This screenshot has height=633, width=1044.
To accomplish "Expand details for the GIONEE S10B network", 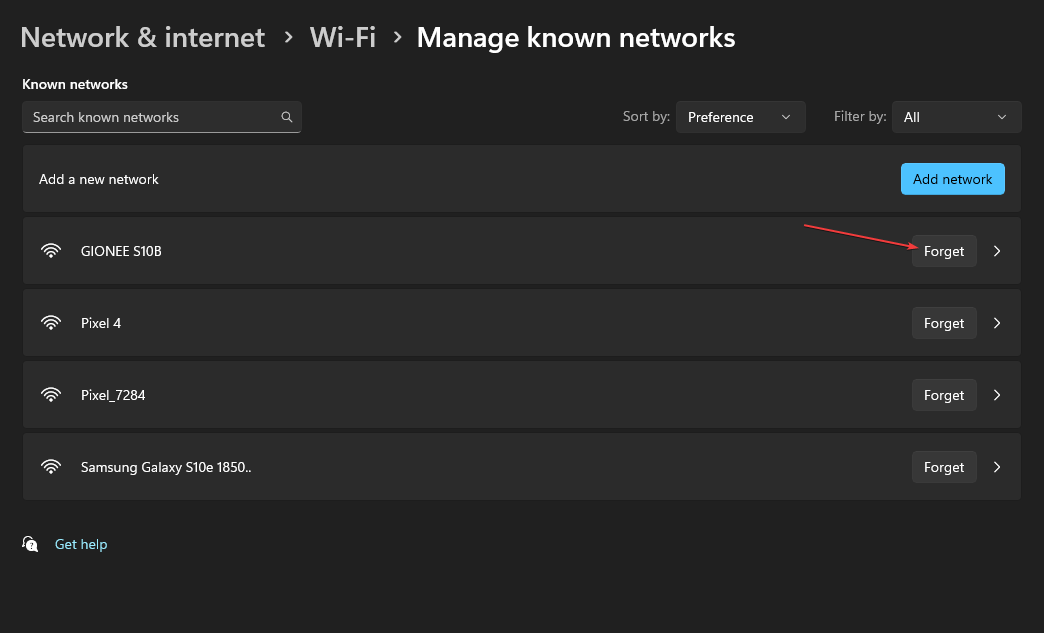I will click(x=996, y=251).
